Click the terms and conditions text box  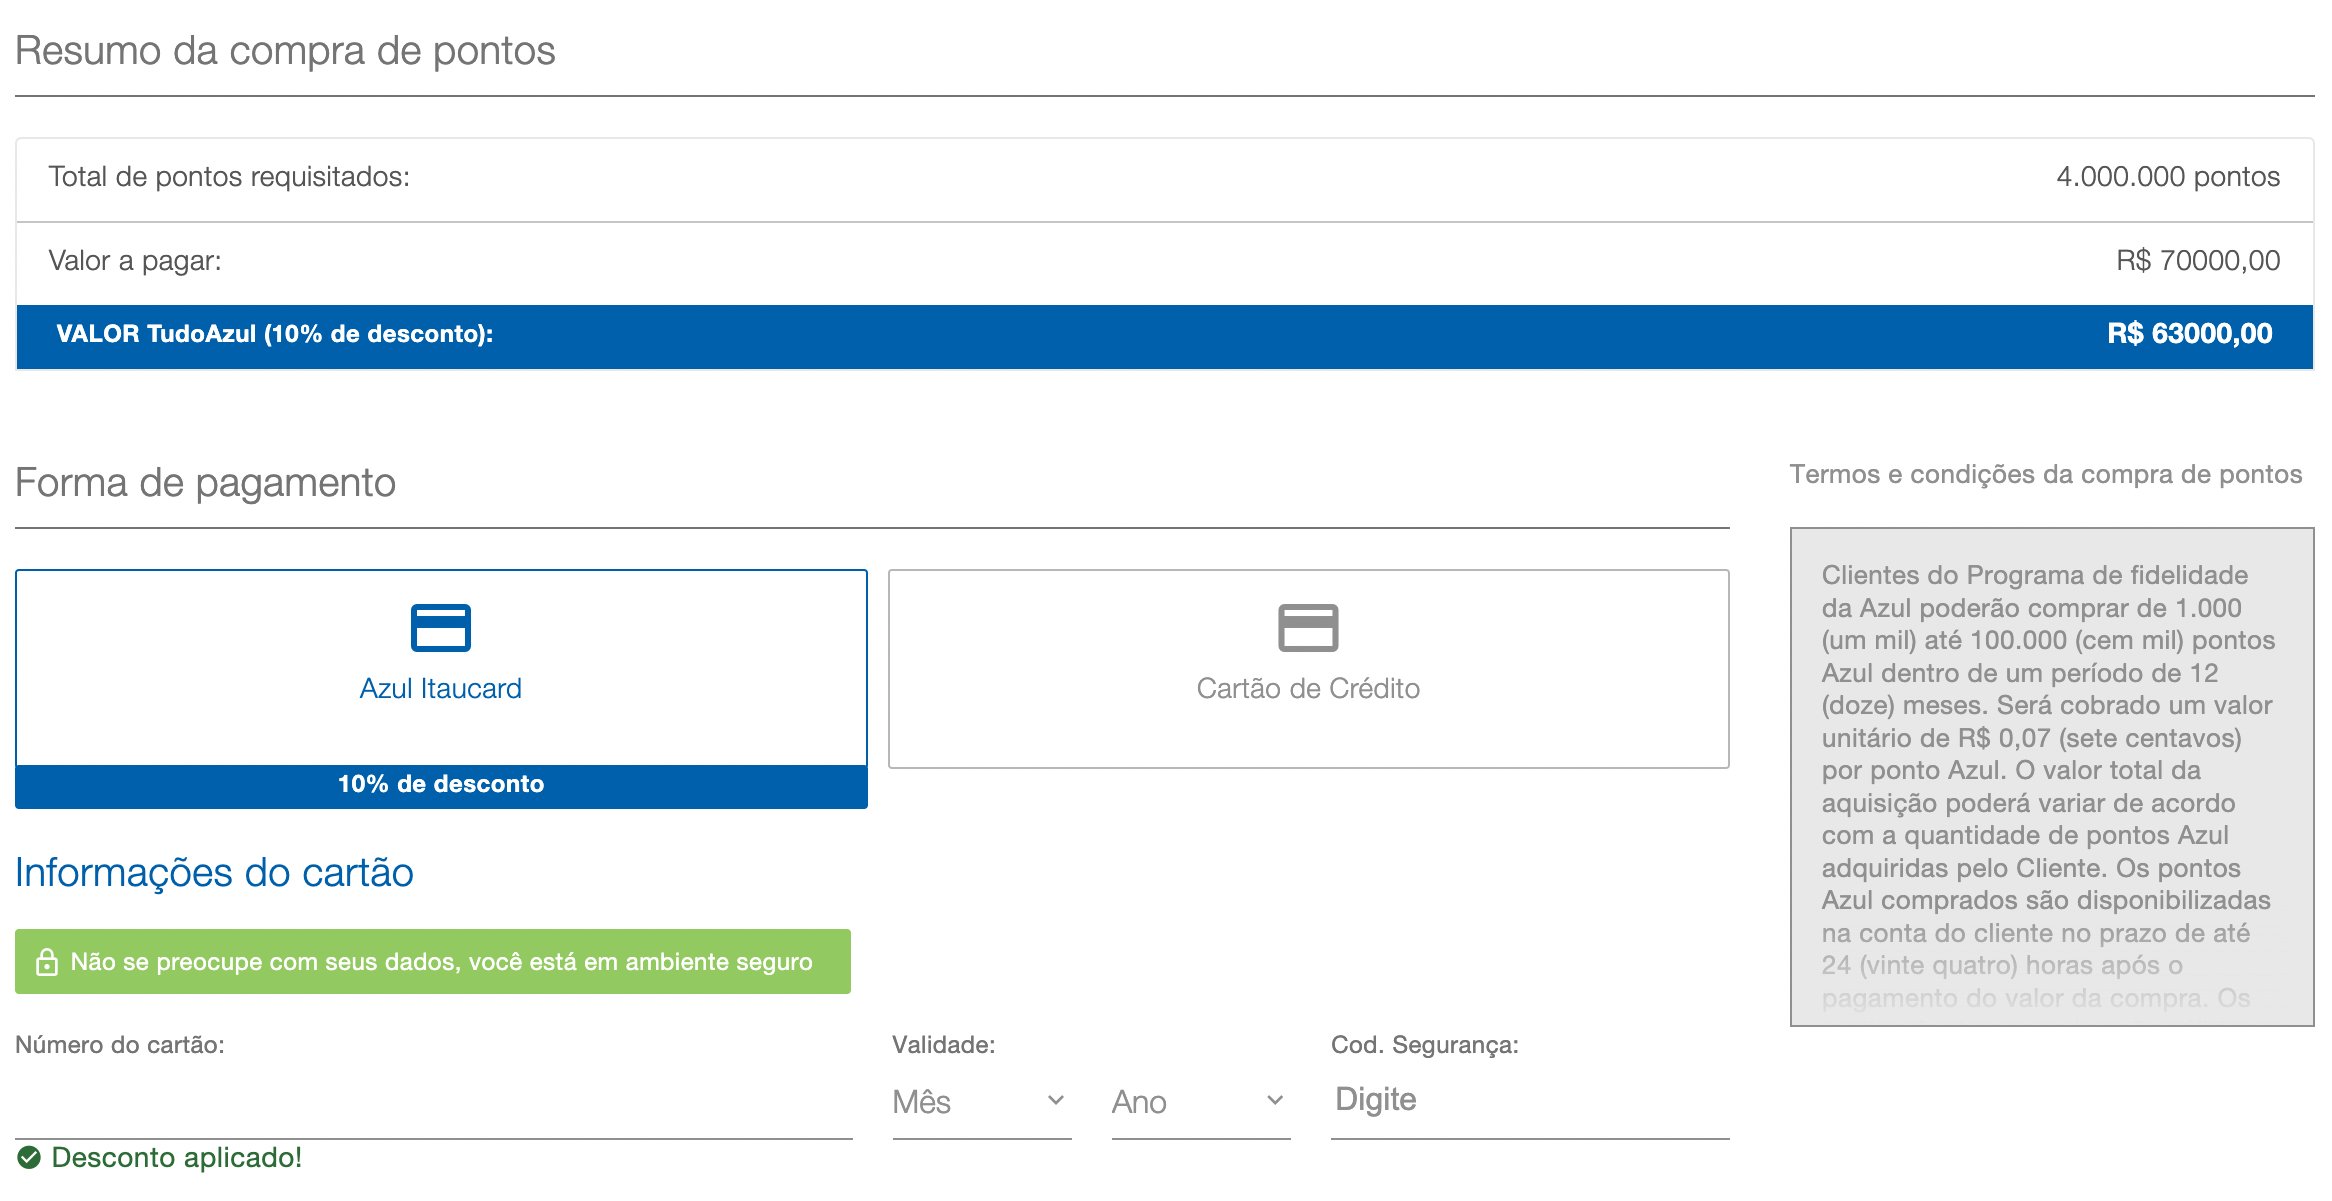coord(2052,777)
